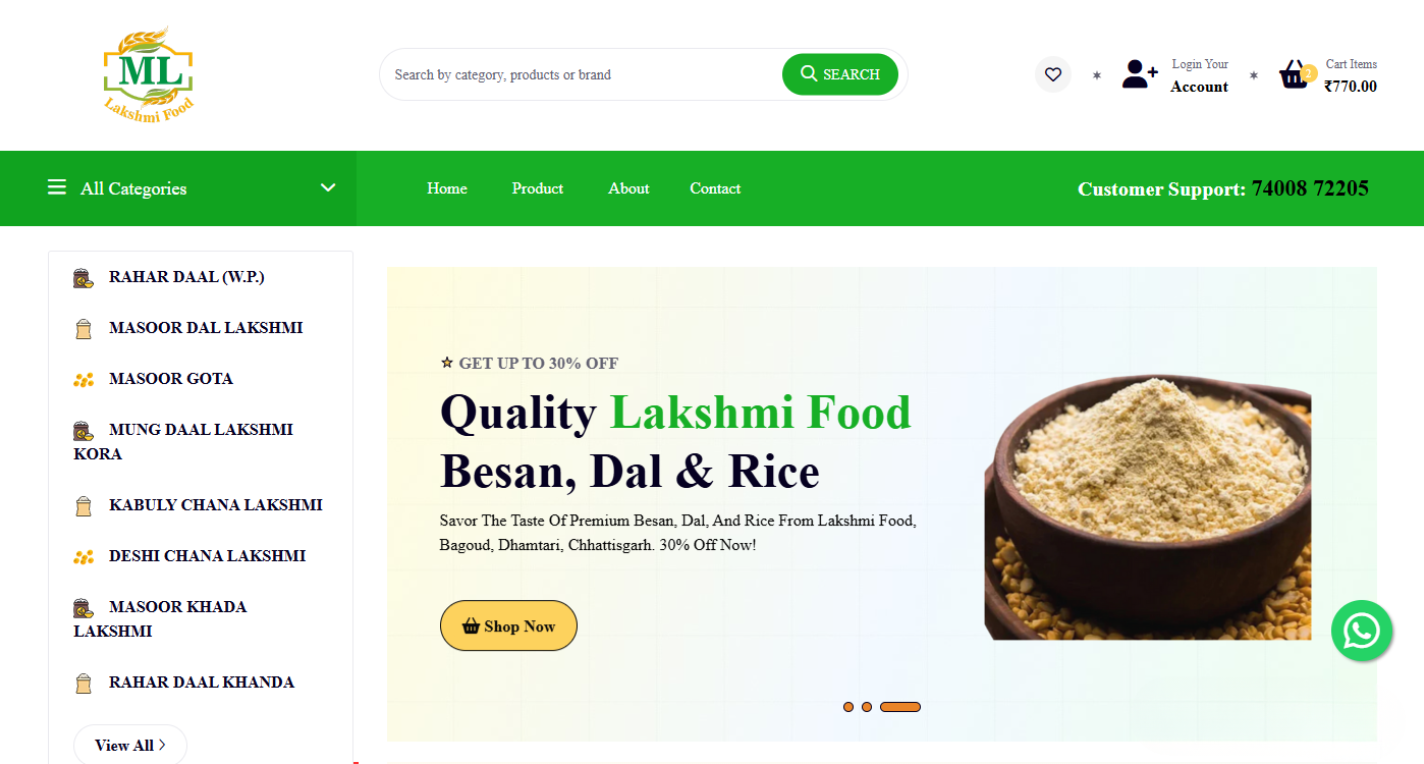The height and width of the screenshot is (764, 1424).
Task: Select the active third carousel indicator
Action: pyautogui.click(x=900, y=707)
